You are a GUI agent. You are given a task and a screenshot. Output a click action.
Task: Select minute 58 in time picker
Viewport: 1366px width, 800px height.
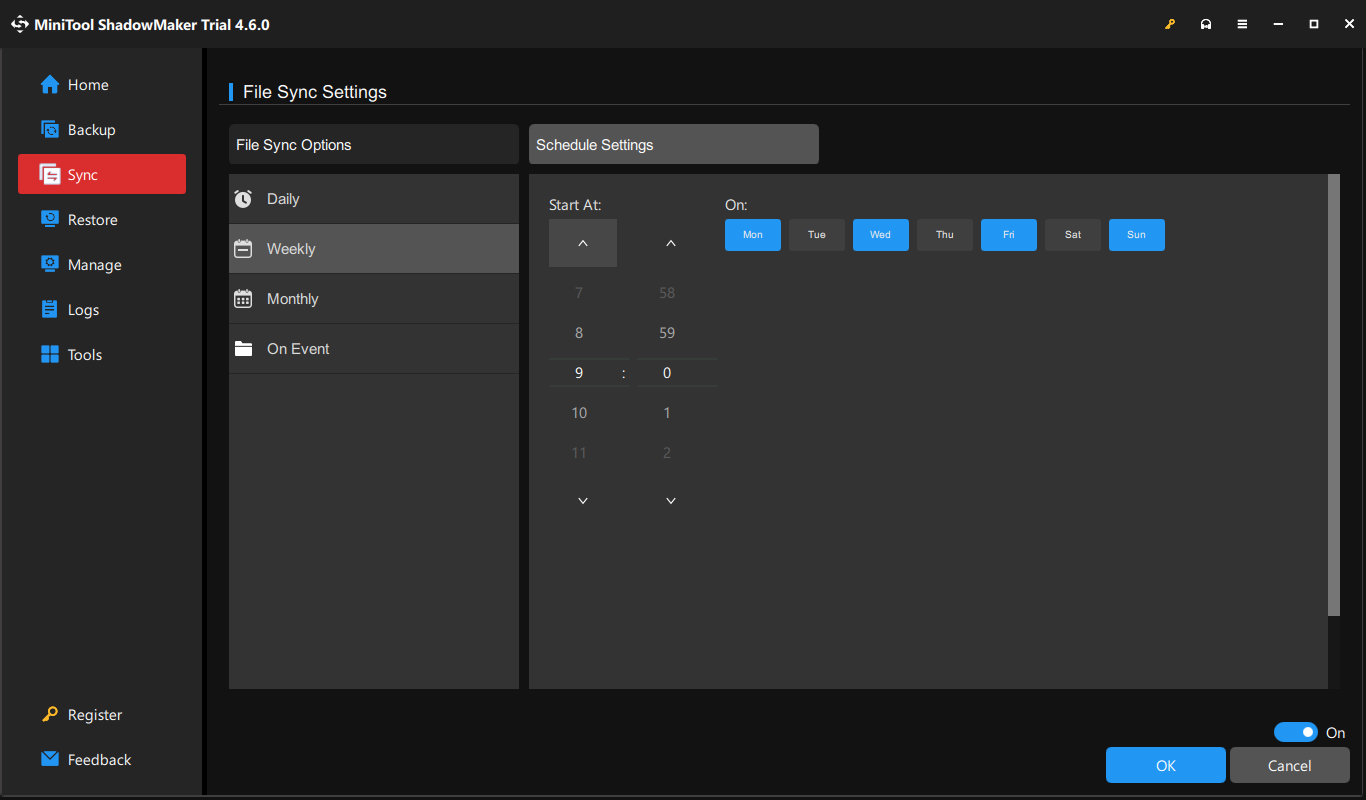point(667,293)
